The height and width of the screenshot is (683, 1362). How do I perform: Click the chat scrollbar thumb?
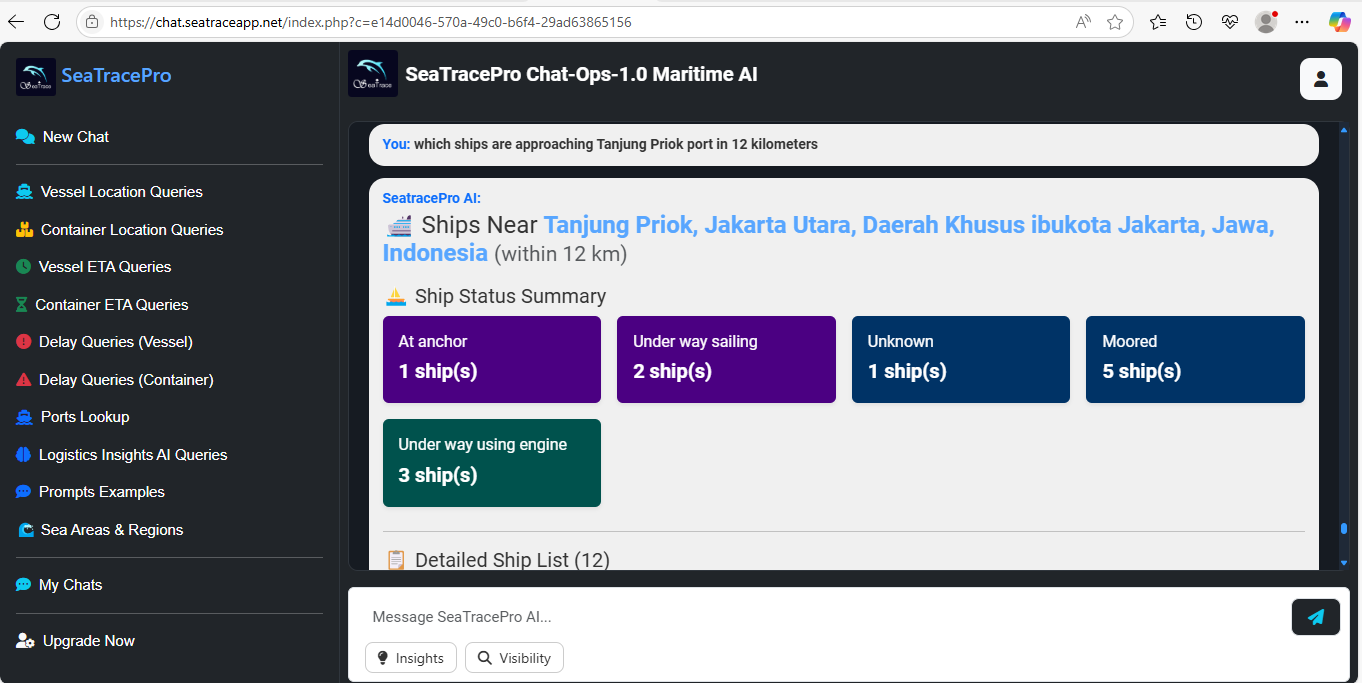[x=1344, y=528]
